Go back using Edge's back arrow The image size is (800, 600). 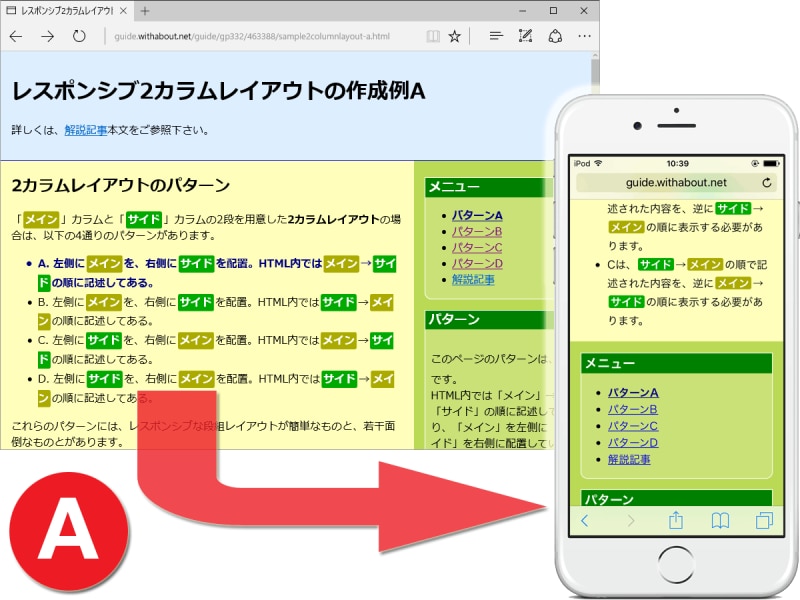pyautogui.click(x=17, y=37)
